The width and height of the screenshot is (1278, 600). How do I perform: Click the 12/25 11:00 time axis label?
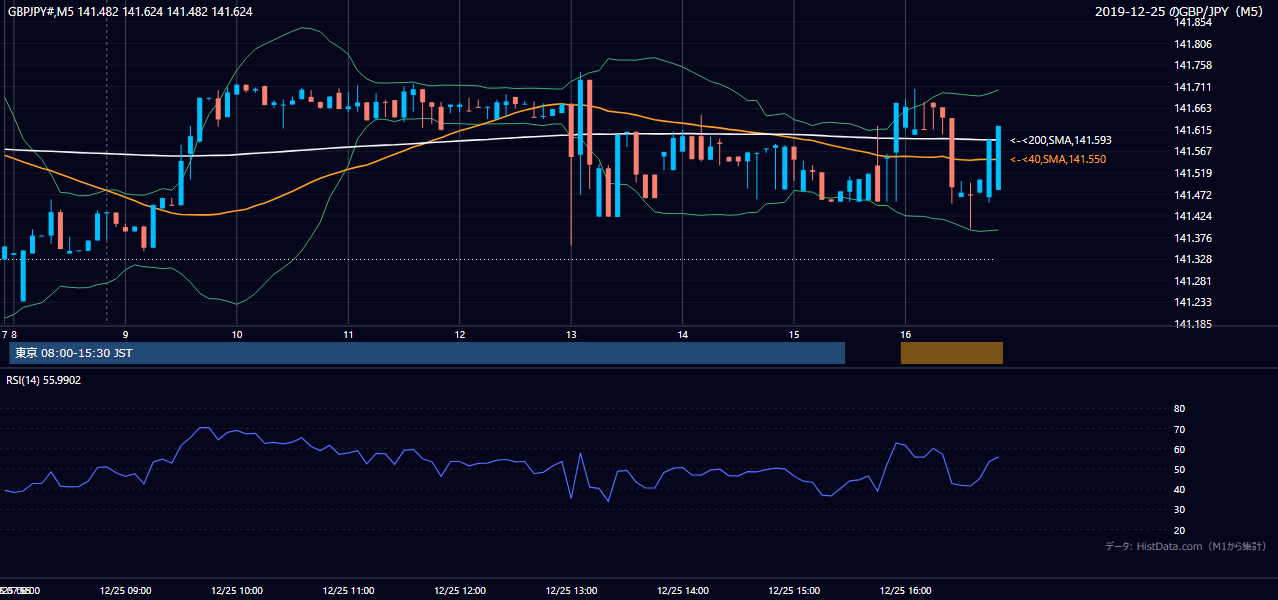click(x=348, y=590)
